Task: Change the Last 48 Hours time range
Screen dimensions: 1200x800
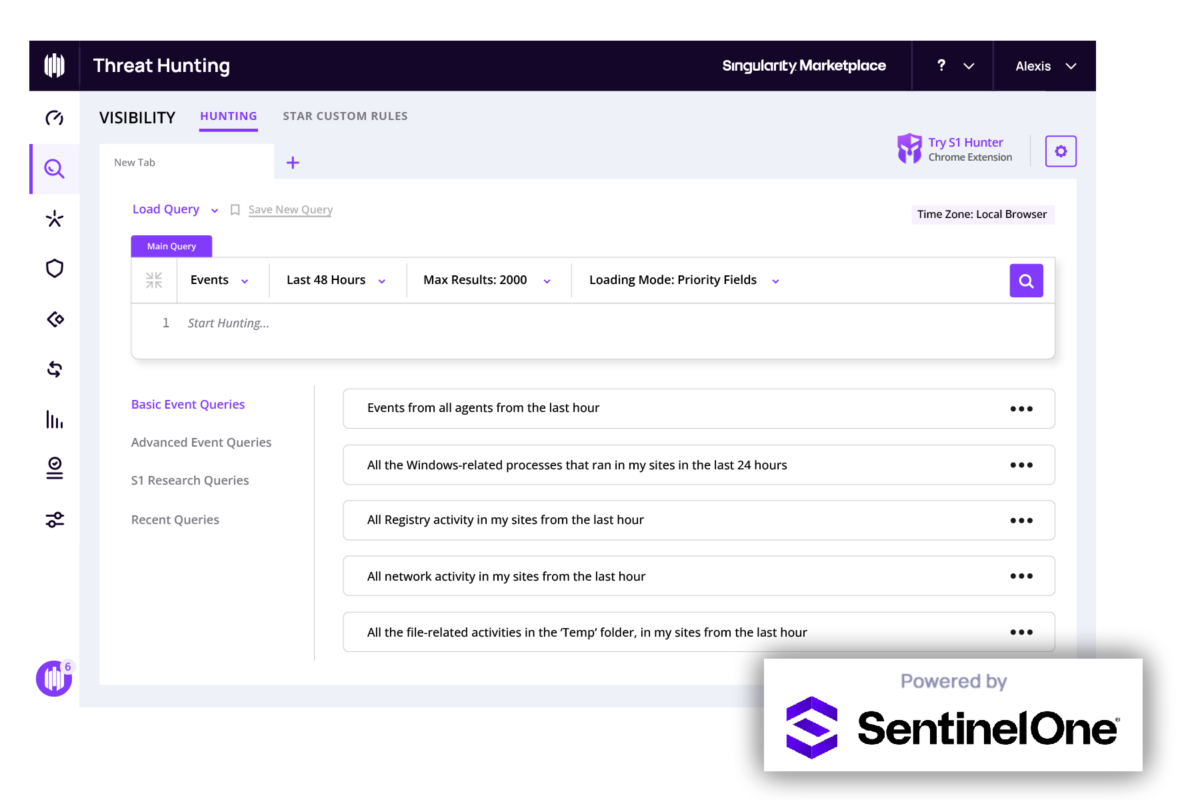Action: [336, 281]
